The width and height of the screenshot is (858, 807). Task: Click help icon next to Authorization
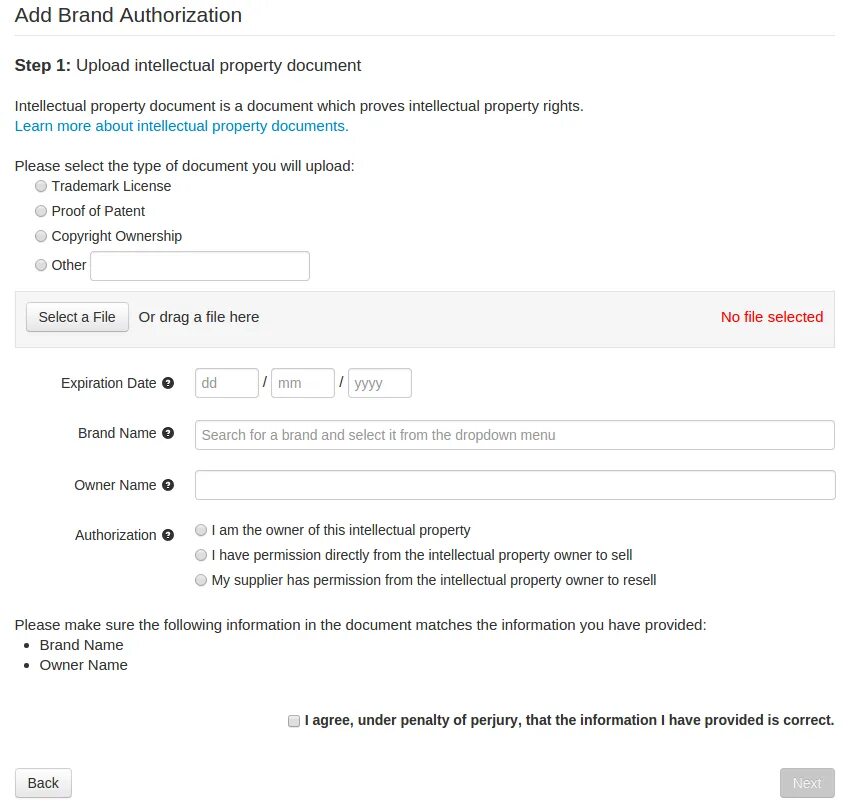point(168,535)
